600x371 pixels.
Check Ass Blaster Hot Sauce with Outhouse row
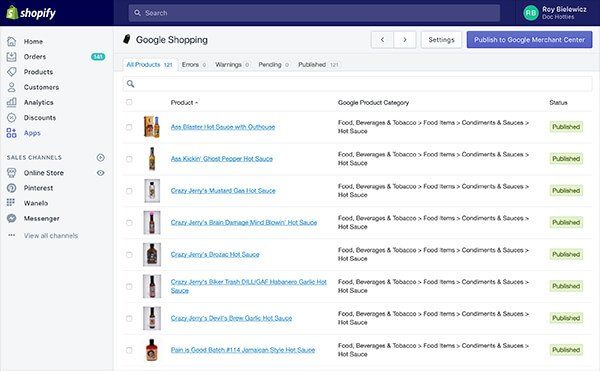tap(129, 127)
